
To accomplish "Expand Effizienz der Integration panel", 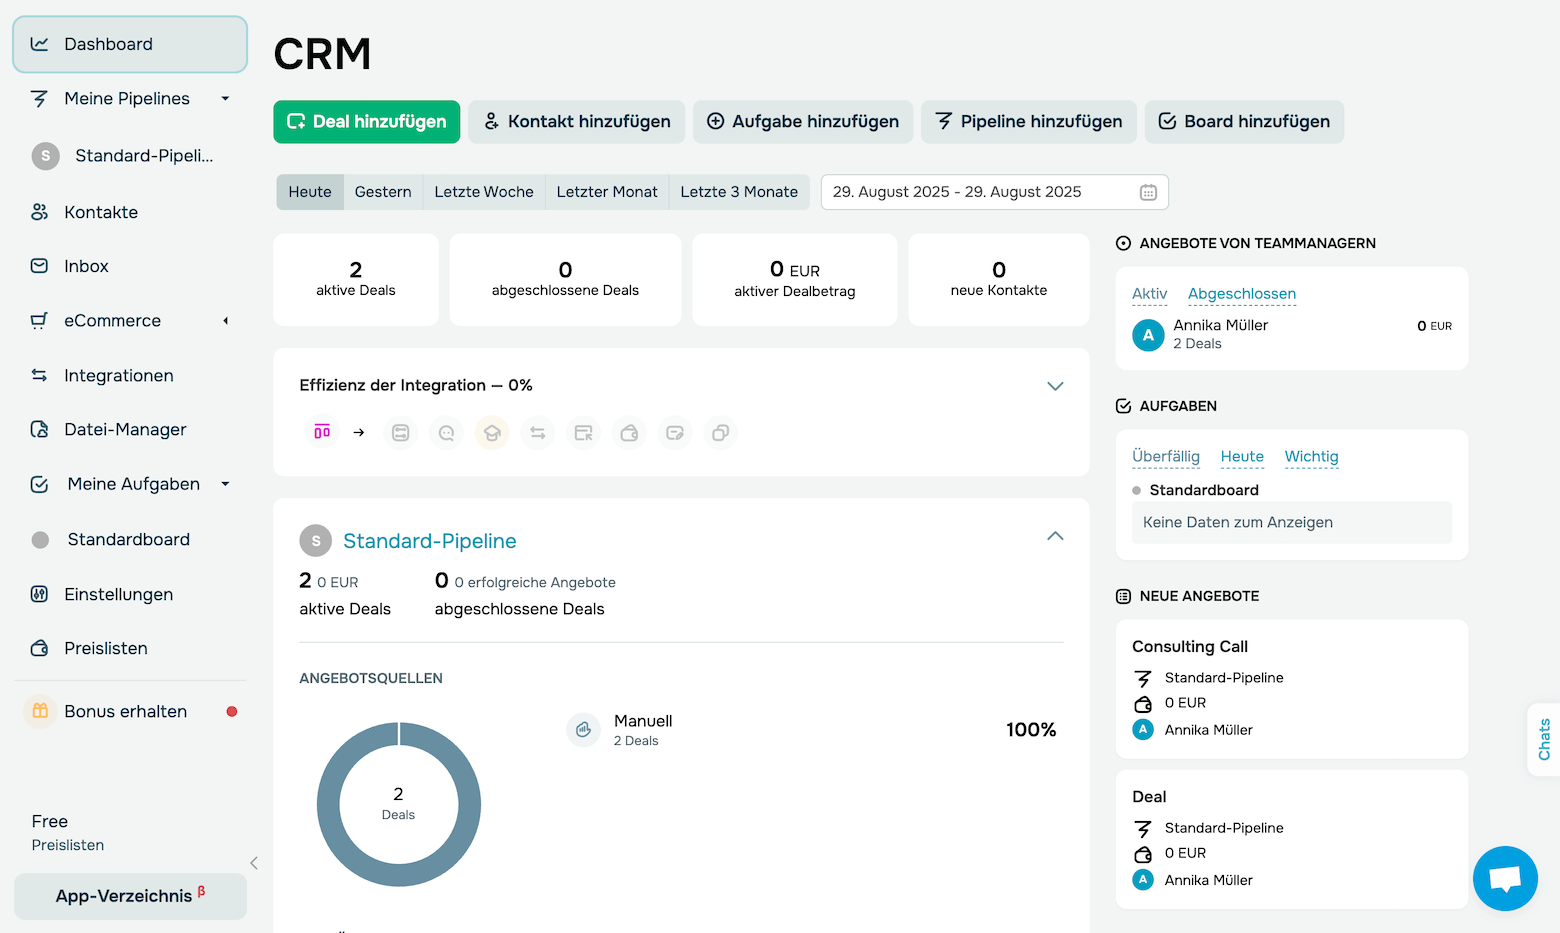I will pos(1054,386).
